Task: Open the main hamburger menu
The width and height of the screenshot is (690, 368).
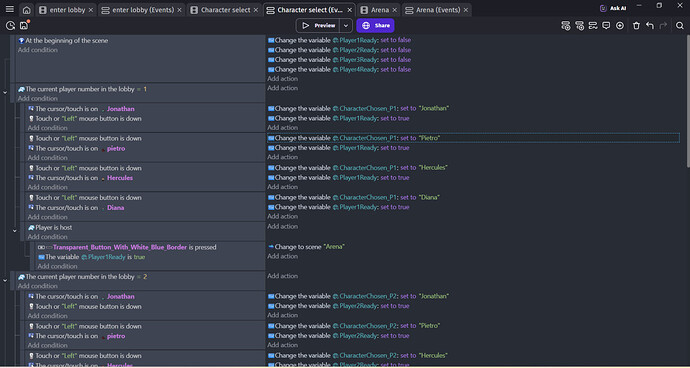Action: pyautogui.click(x=9, y=10)
